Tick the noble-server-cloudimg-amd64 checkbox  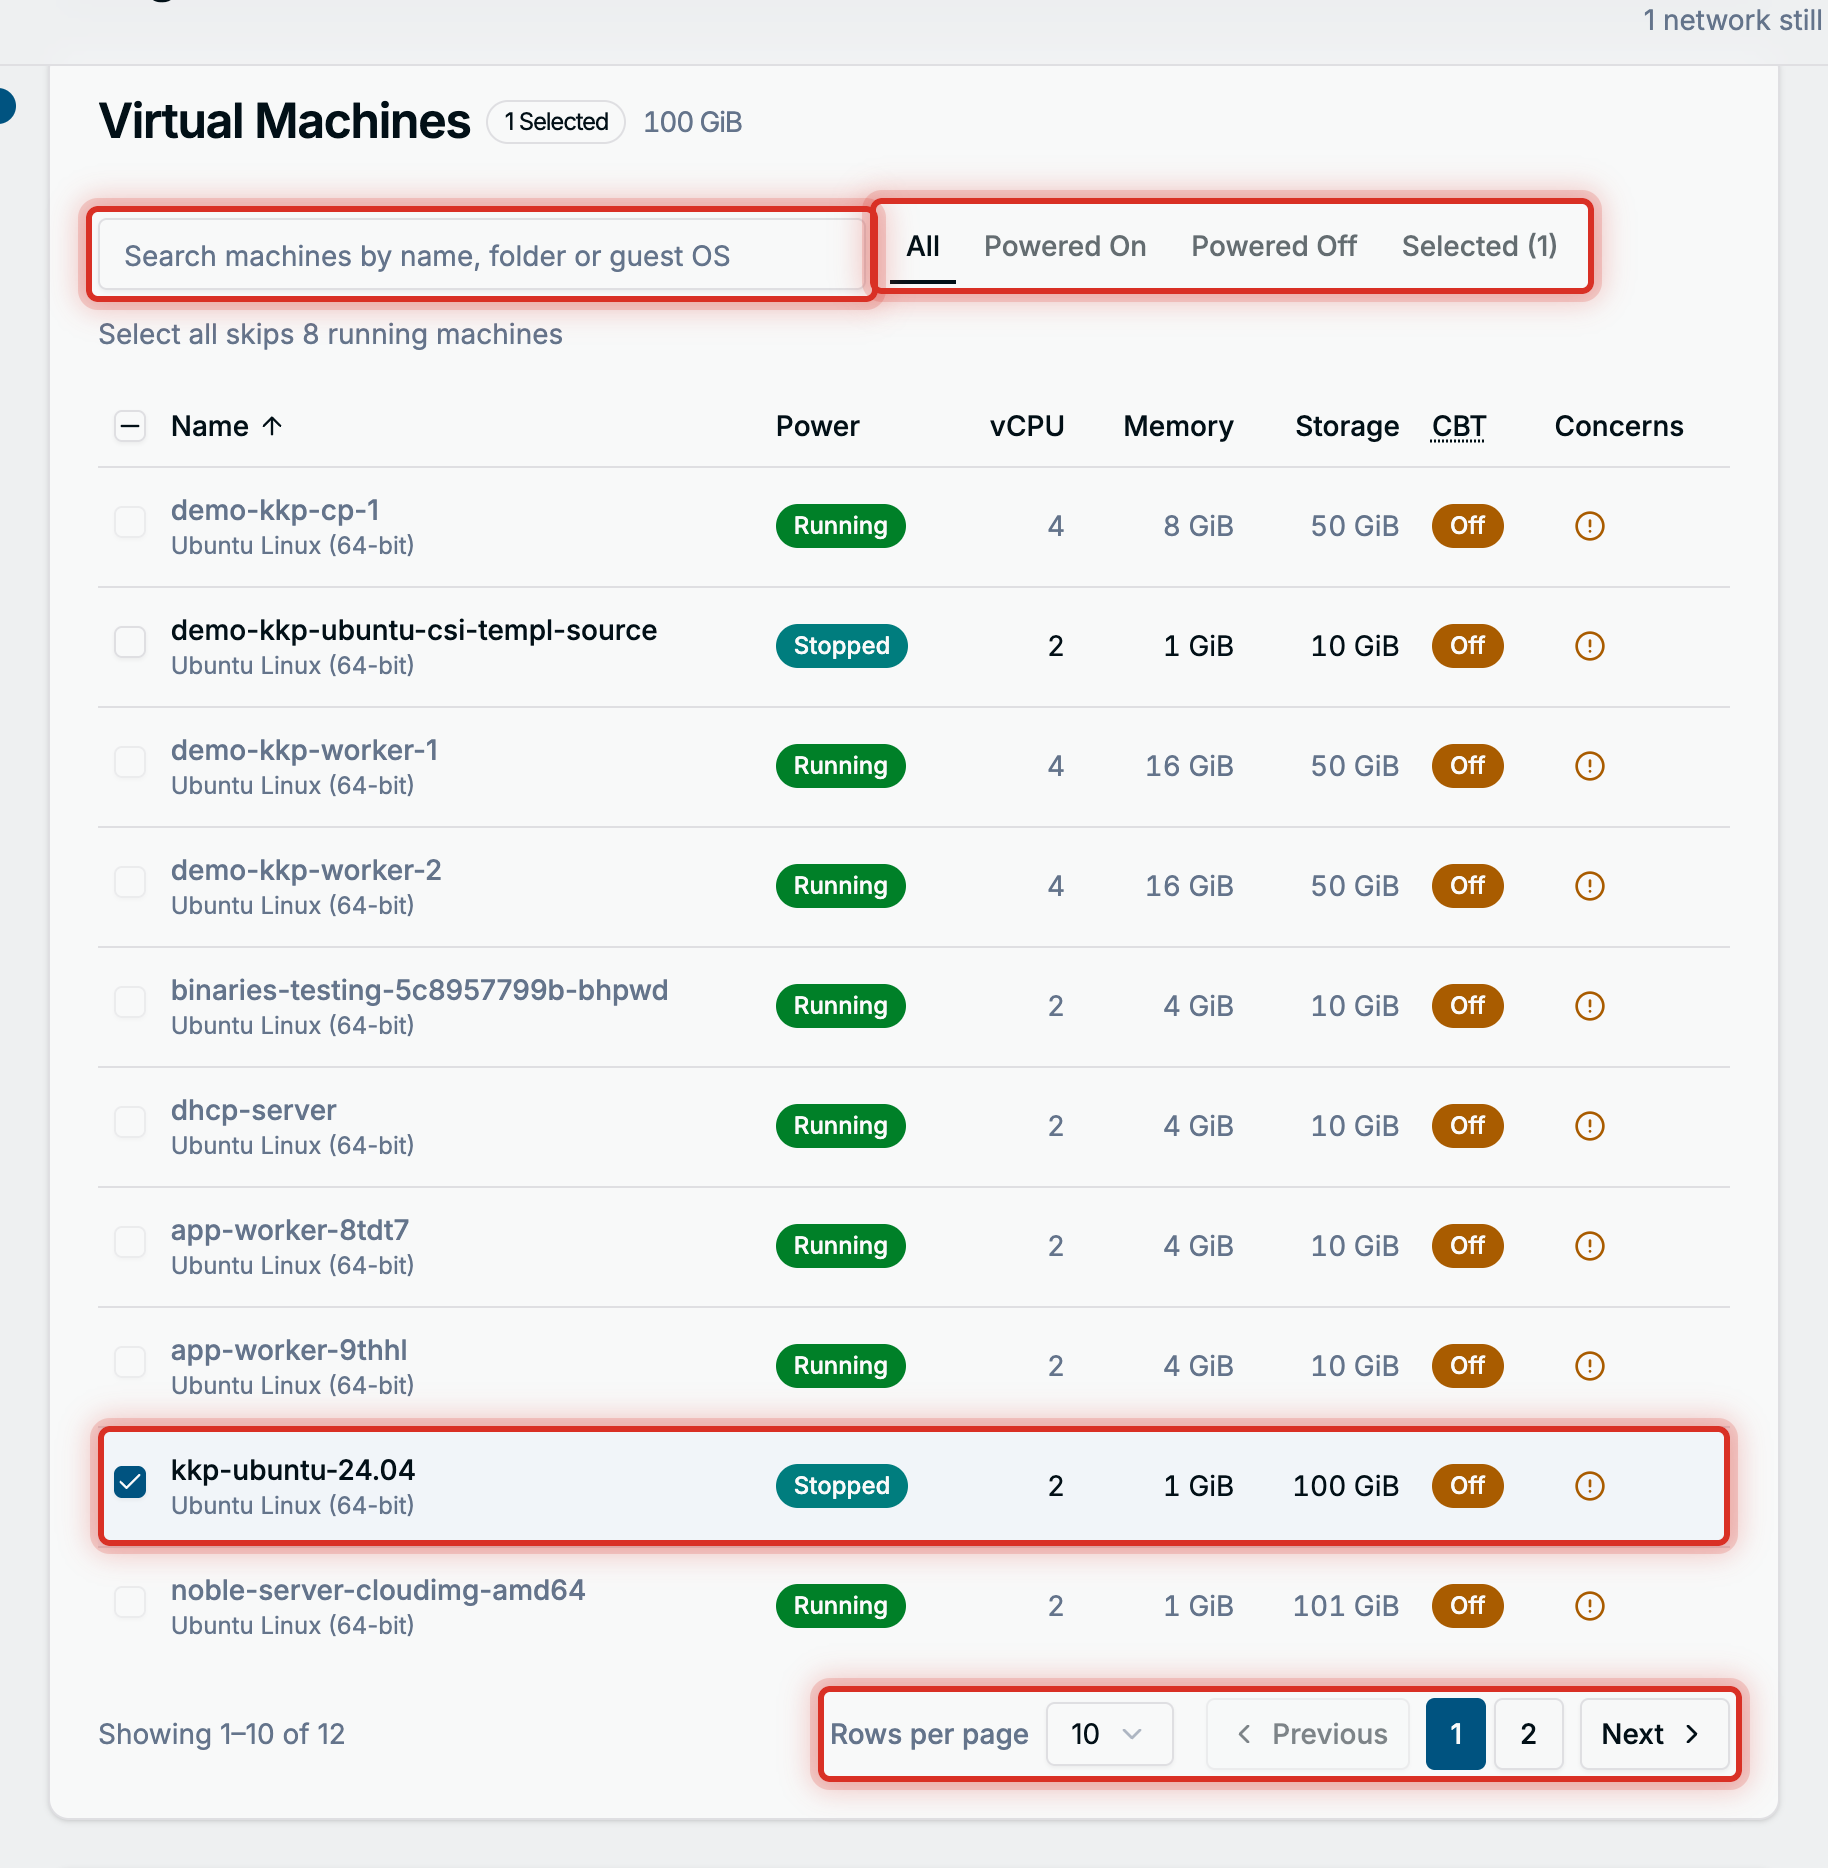(130, 1602)
